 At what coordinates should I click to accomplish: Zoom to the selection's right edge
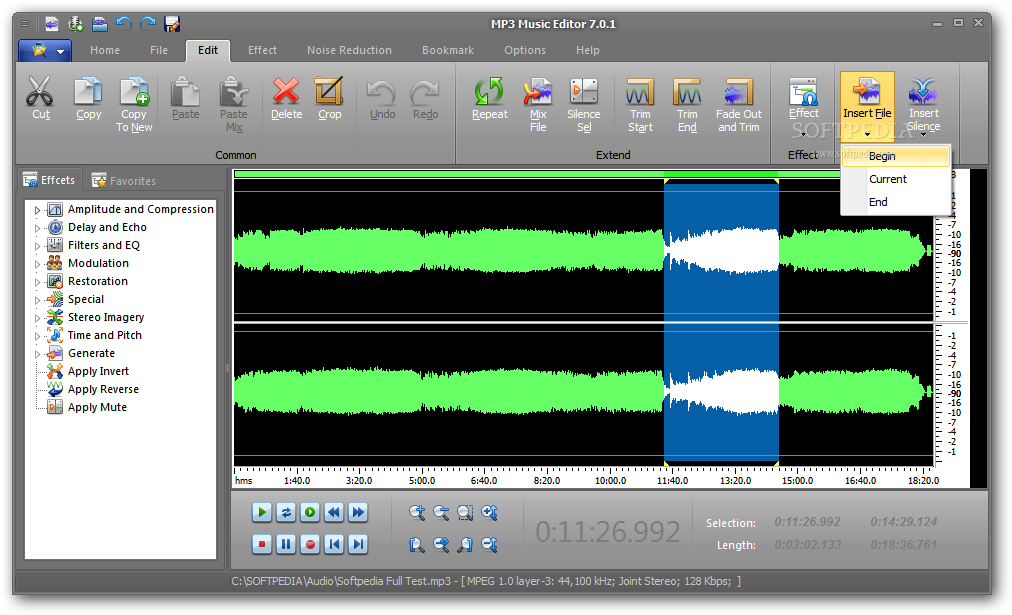point(465,545)
